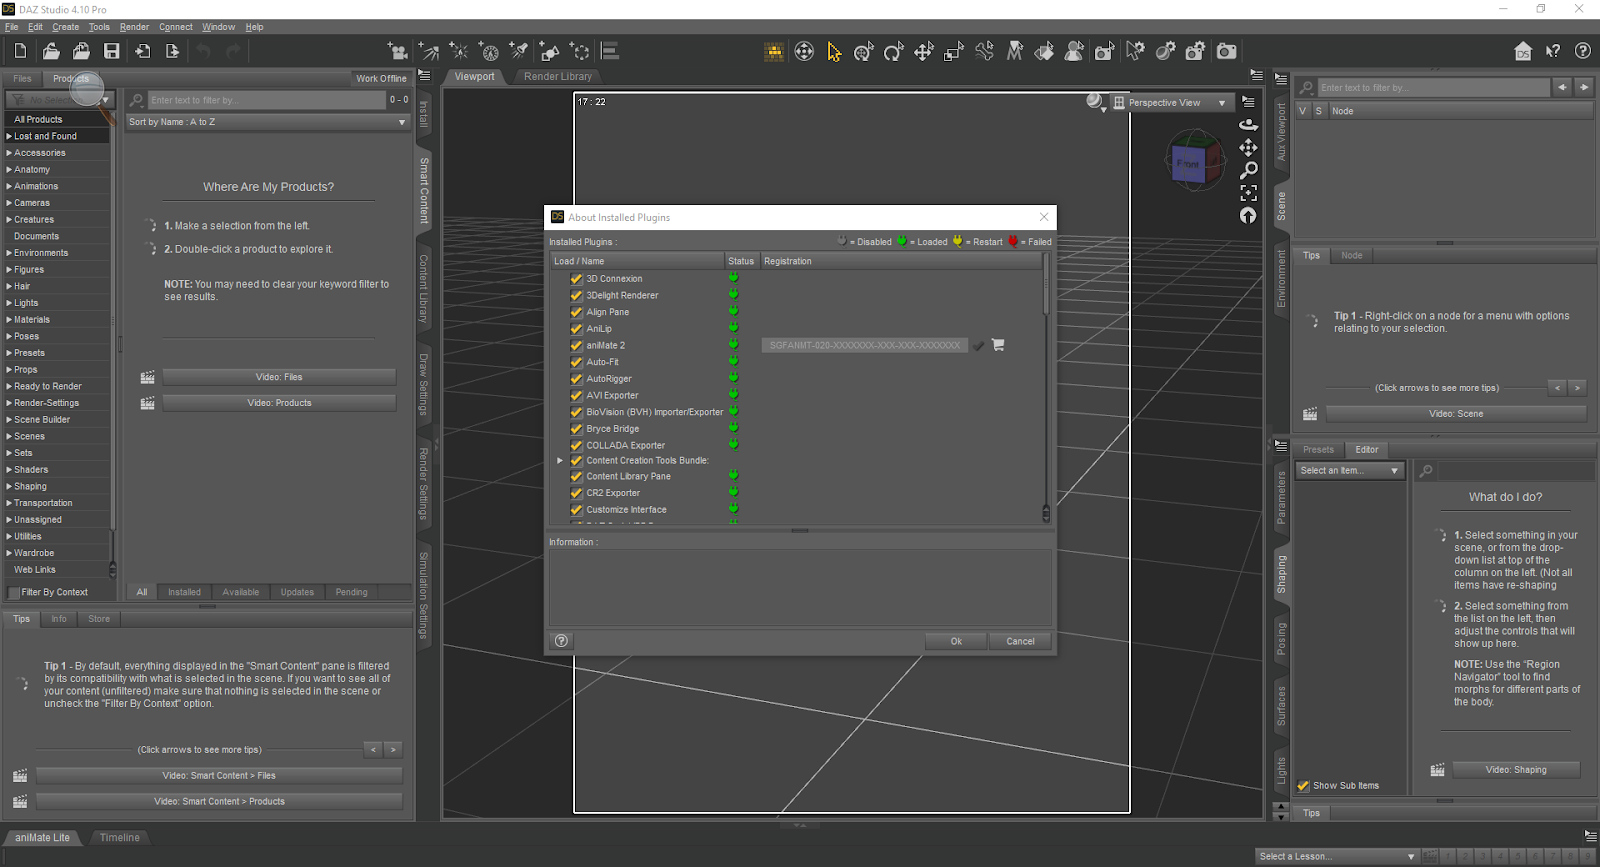Click the Smart Content filter text field
The image size is (1600, 867).
point(266,100)
